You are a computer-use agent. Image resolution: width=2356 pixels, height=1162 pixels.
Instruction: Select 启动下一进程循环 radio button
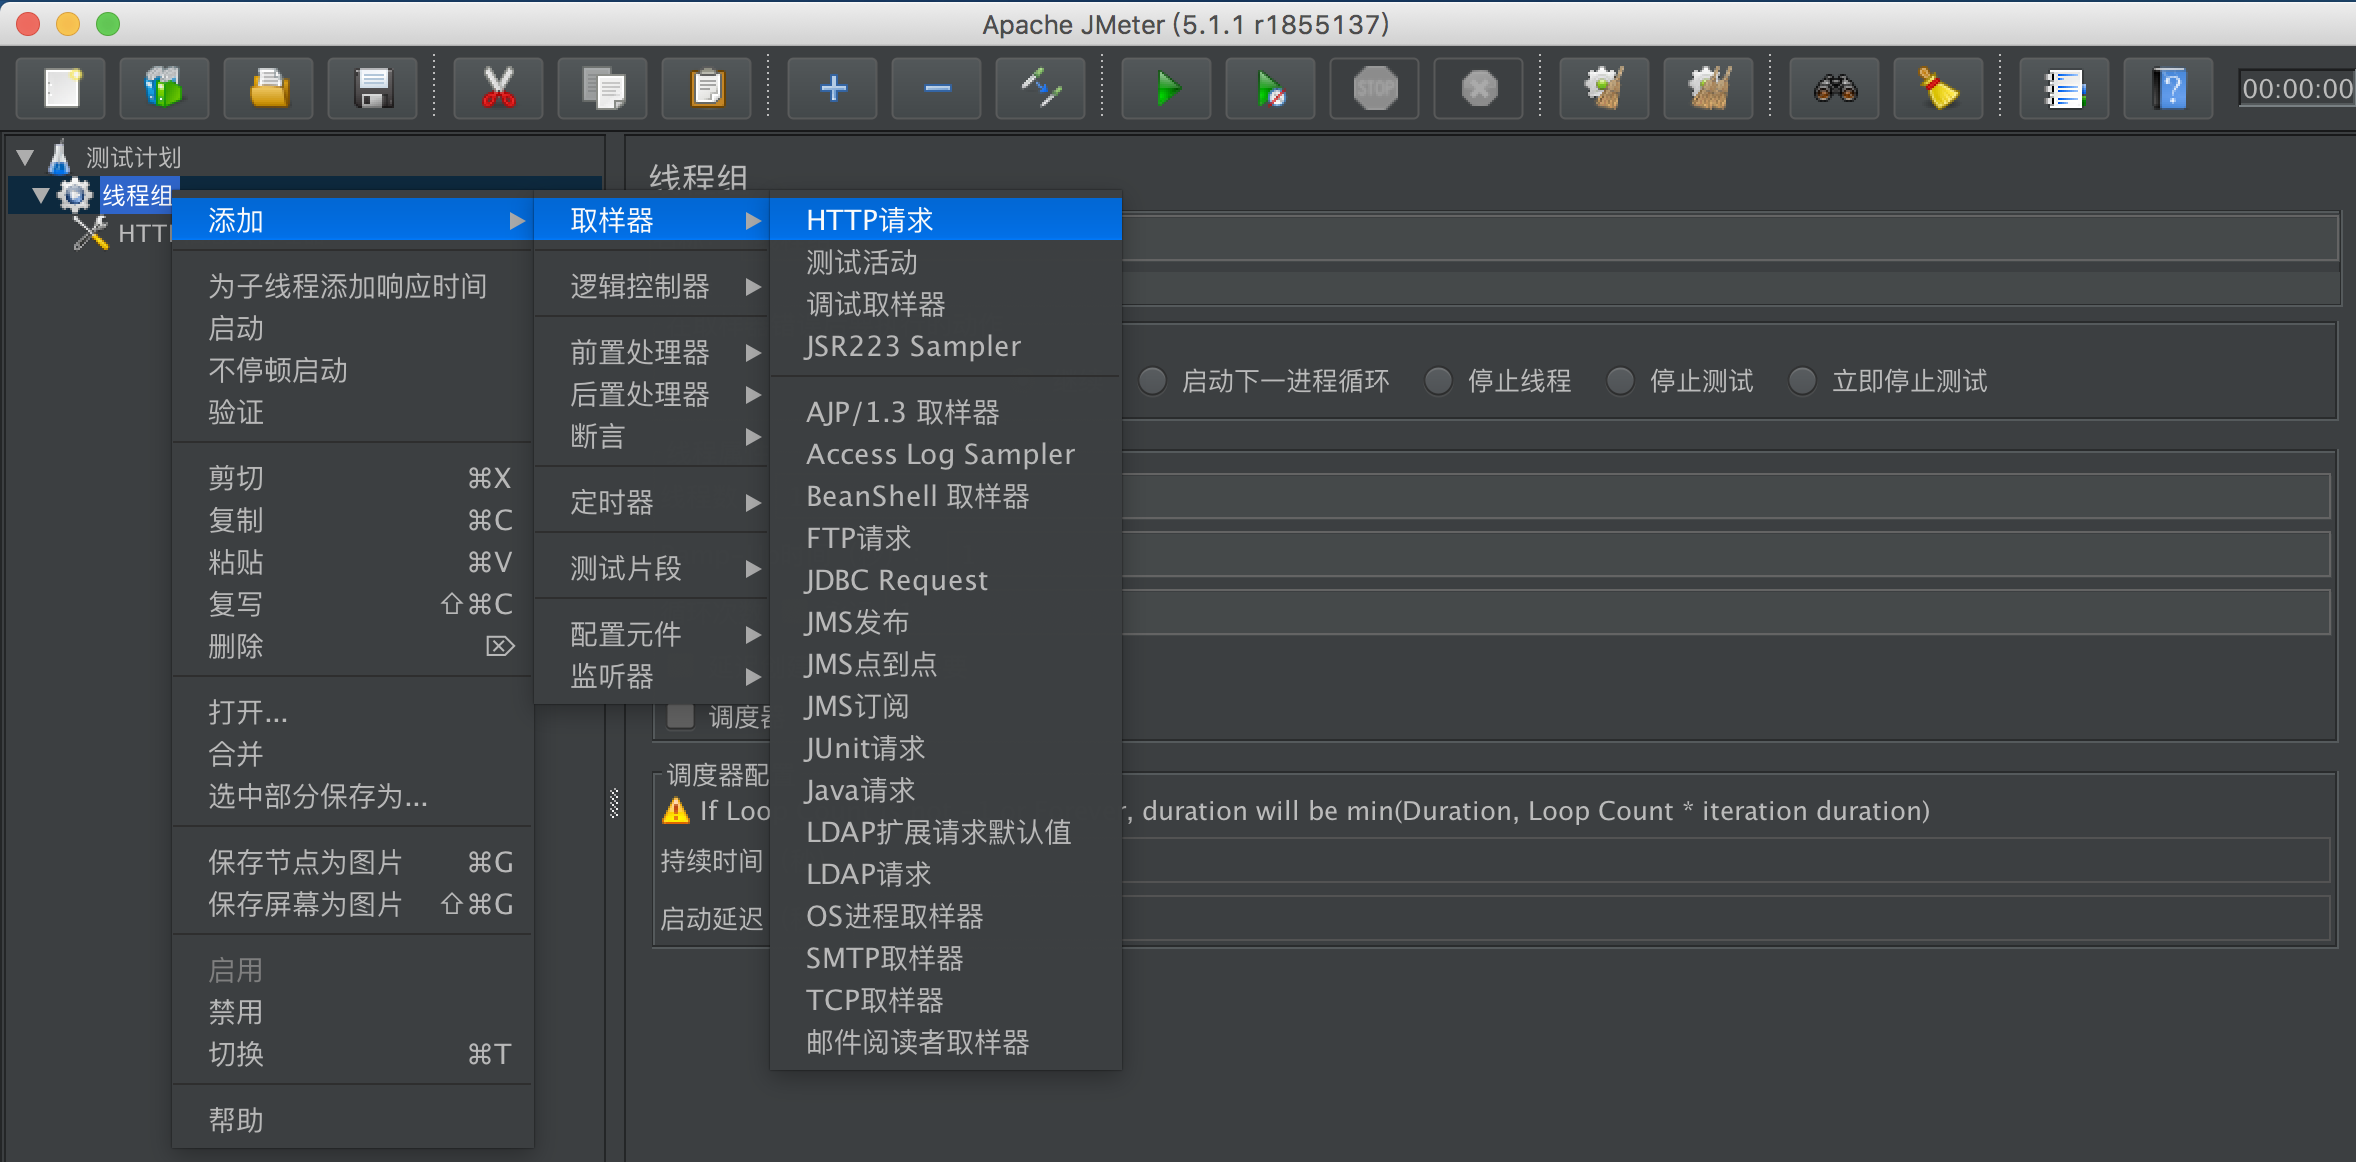1153,381
